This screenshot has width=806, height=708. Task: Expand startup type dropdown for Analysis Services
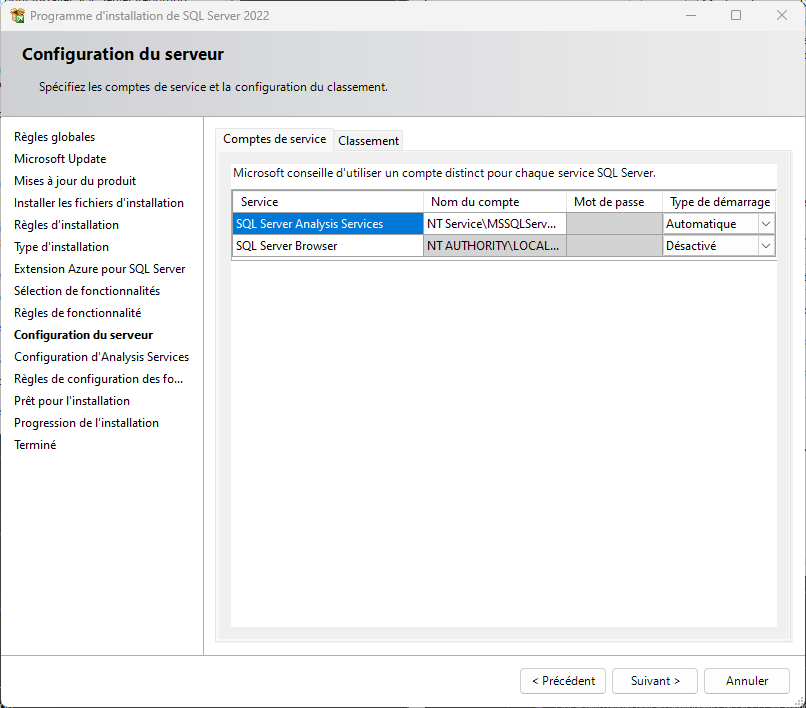(x=765, y=224)
